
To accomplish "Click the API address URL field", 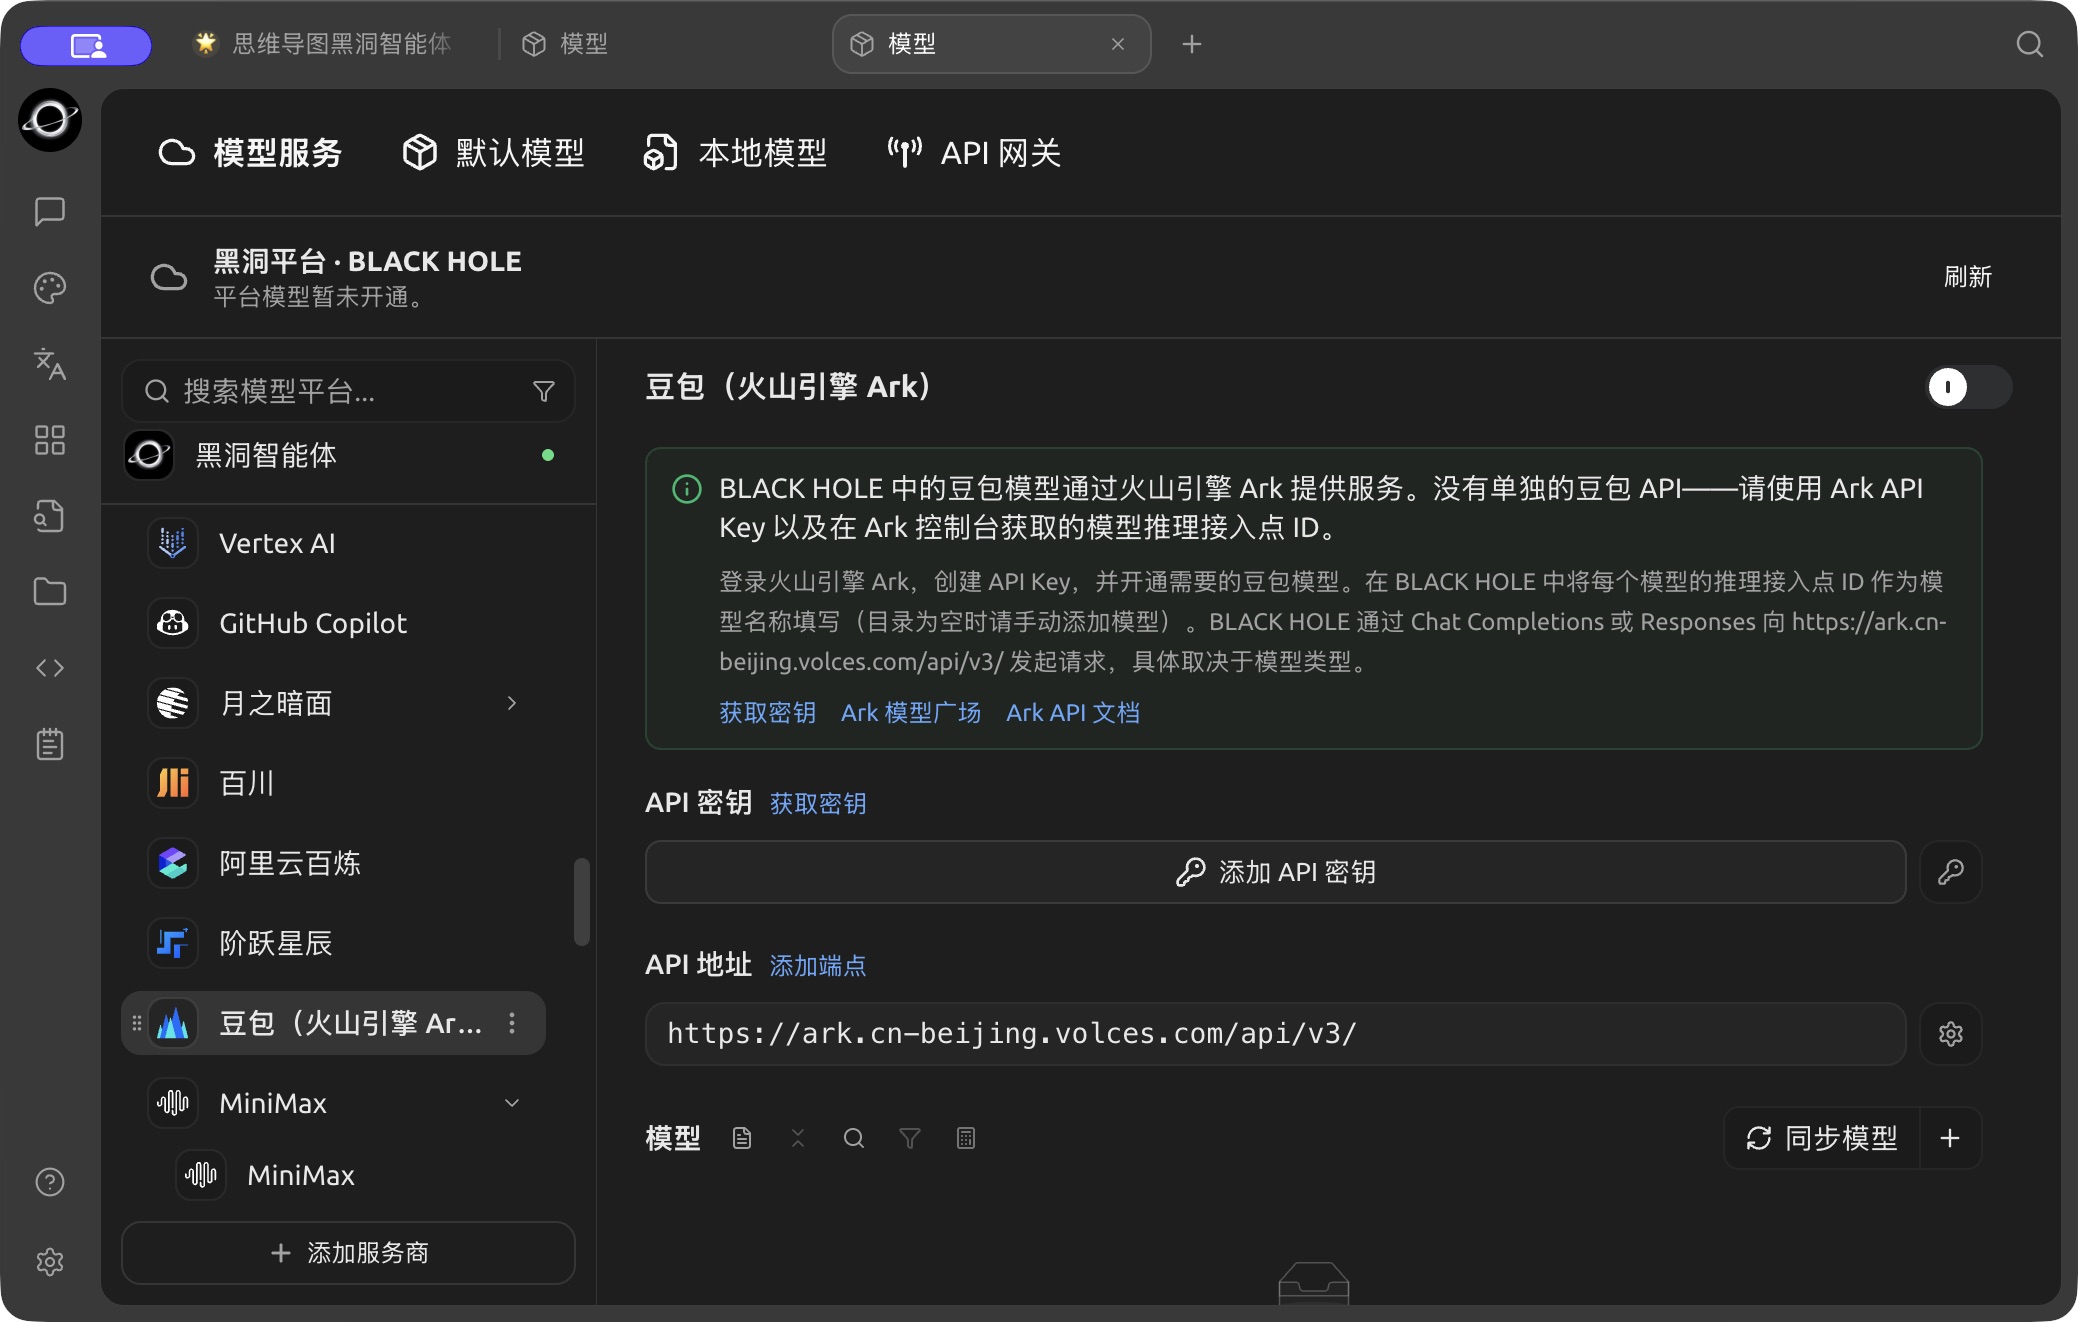I will [x=1276, y=1034].
